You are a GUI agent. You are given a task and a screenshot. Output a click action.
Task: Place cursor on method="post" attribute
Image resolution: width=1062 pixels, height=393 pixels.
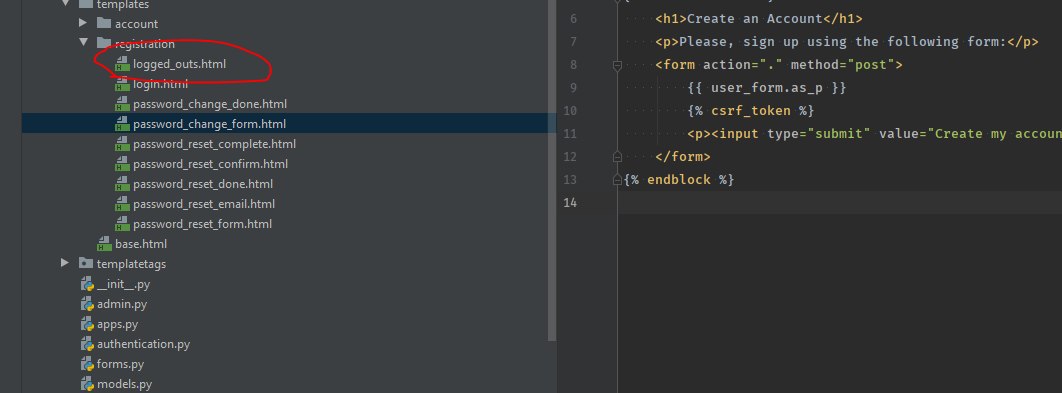[842, 65]
